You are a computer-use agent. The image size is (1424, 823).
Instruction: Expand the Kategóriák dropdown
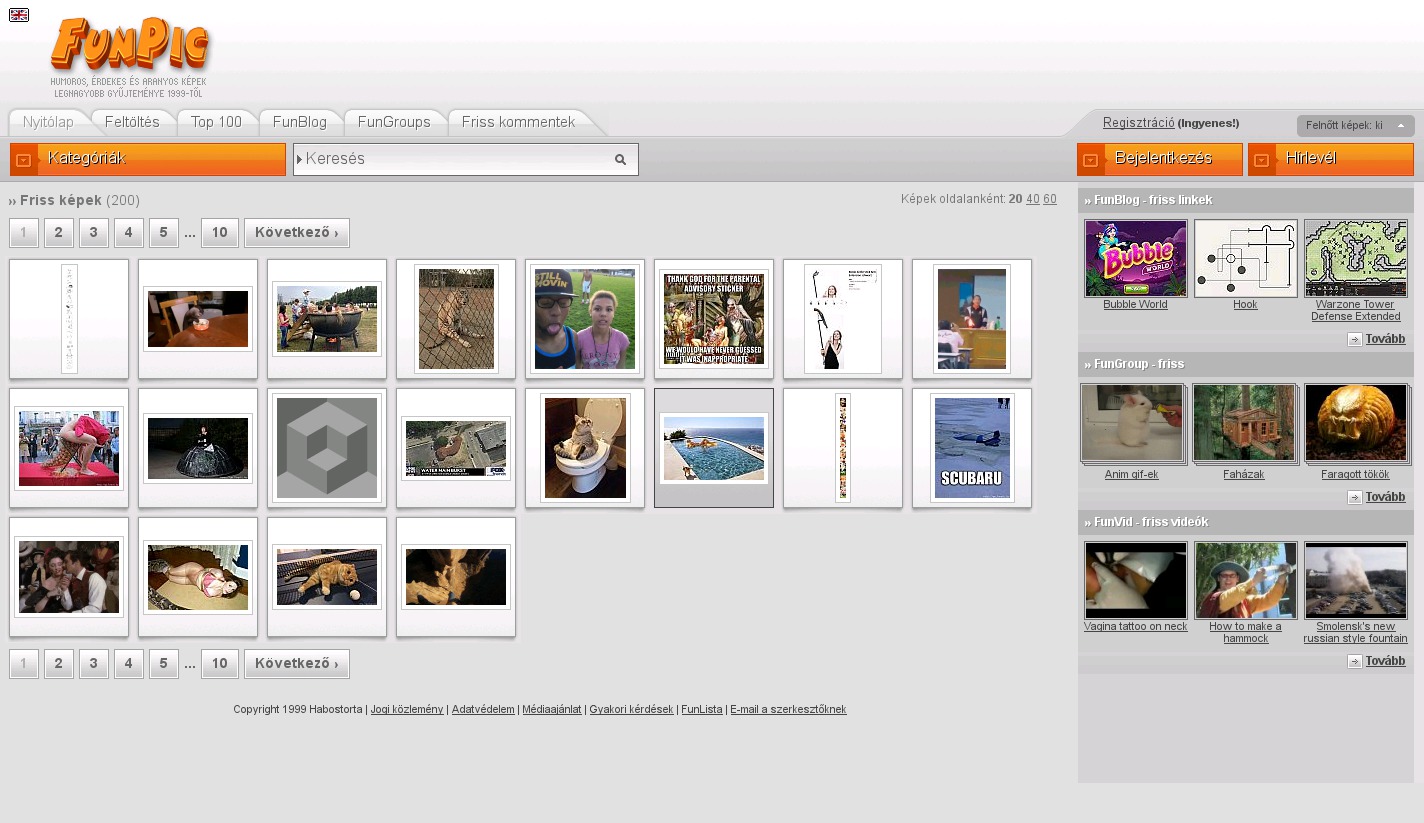pyautogui.click(x=148, y=159)
